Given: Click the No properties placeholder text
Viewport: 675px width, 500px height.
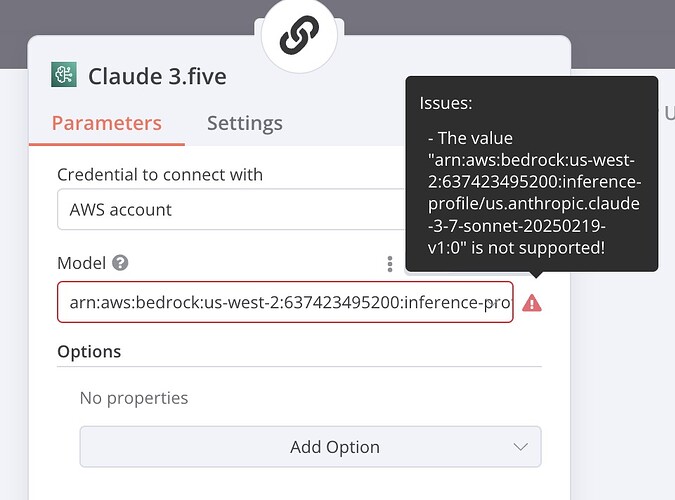Looking at the screenshot, I should (x=134, y=398).
